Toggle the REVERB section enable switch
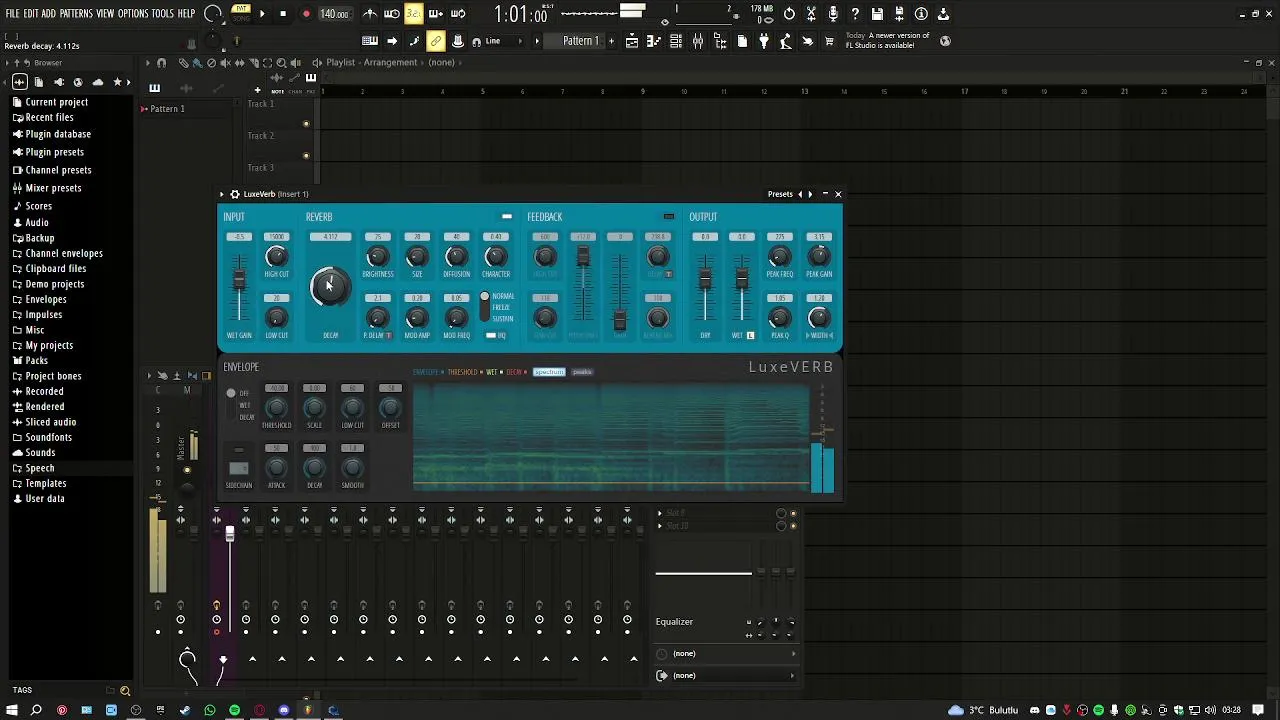 [x=507, y=217]
